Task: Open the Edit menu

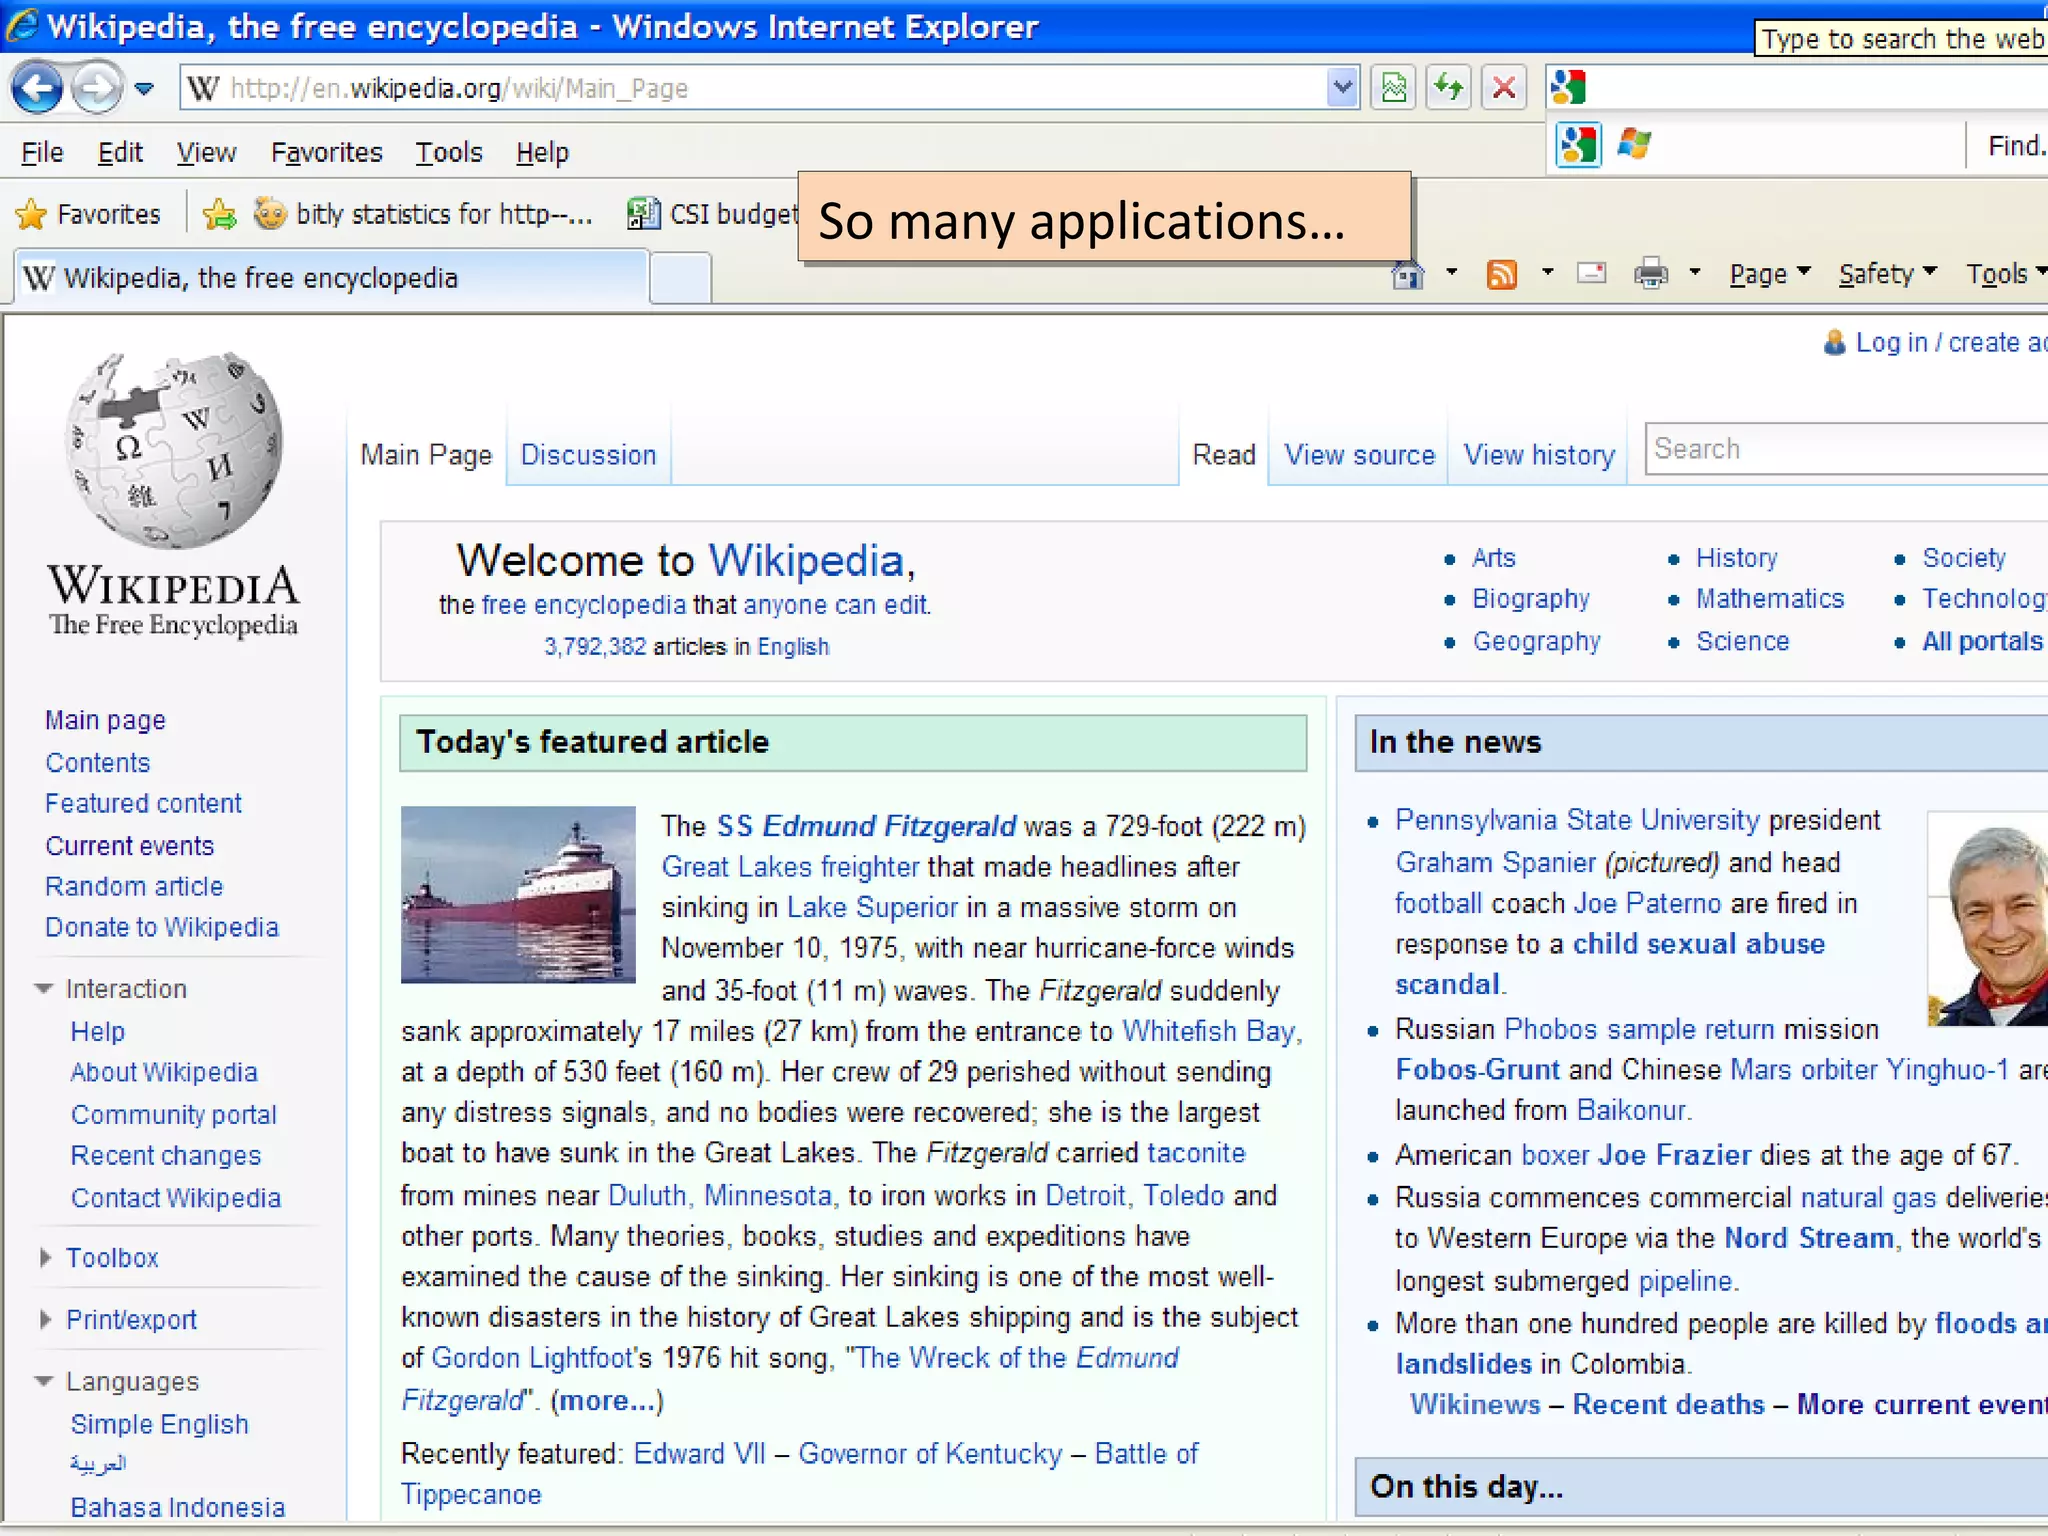Action: coord(120,152)
